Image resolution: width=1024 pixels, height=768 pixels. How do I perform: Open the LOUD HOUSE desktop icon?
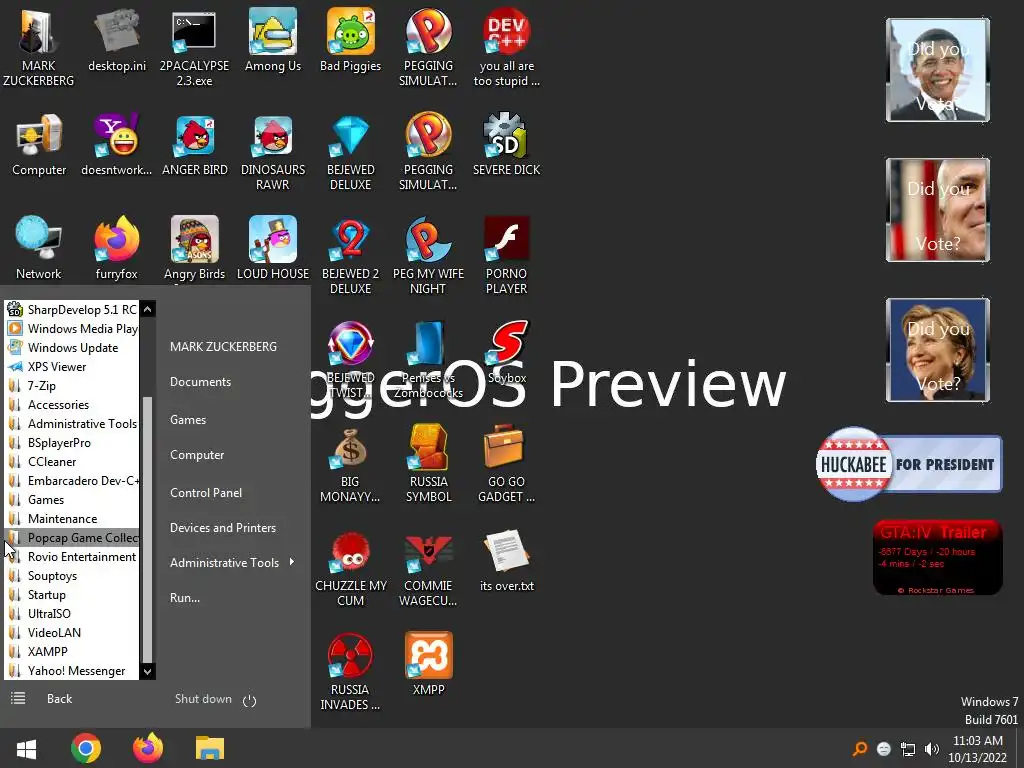point(273,248)
